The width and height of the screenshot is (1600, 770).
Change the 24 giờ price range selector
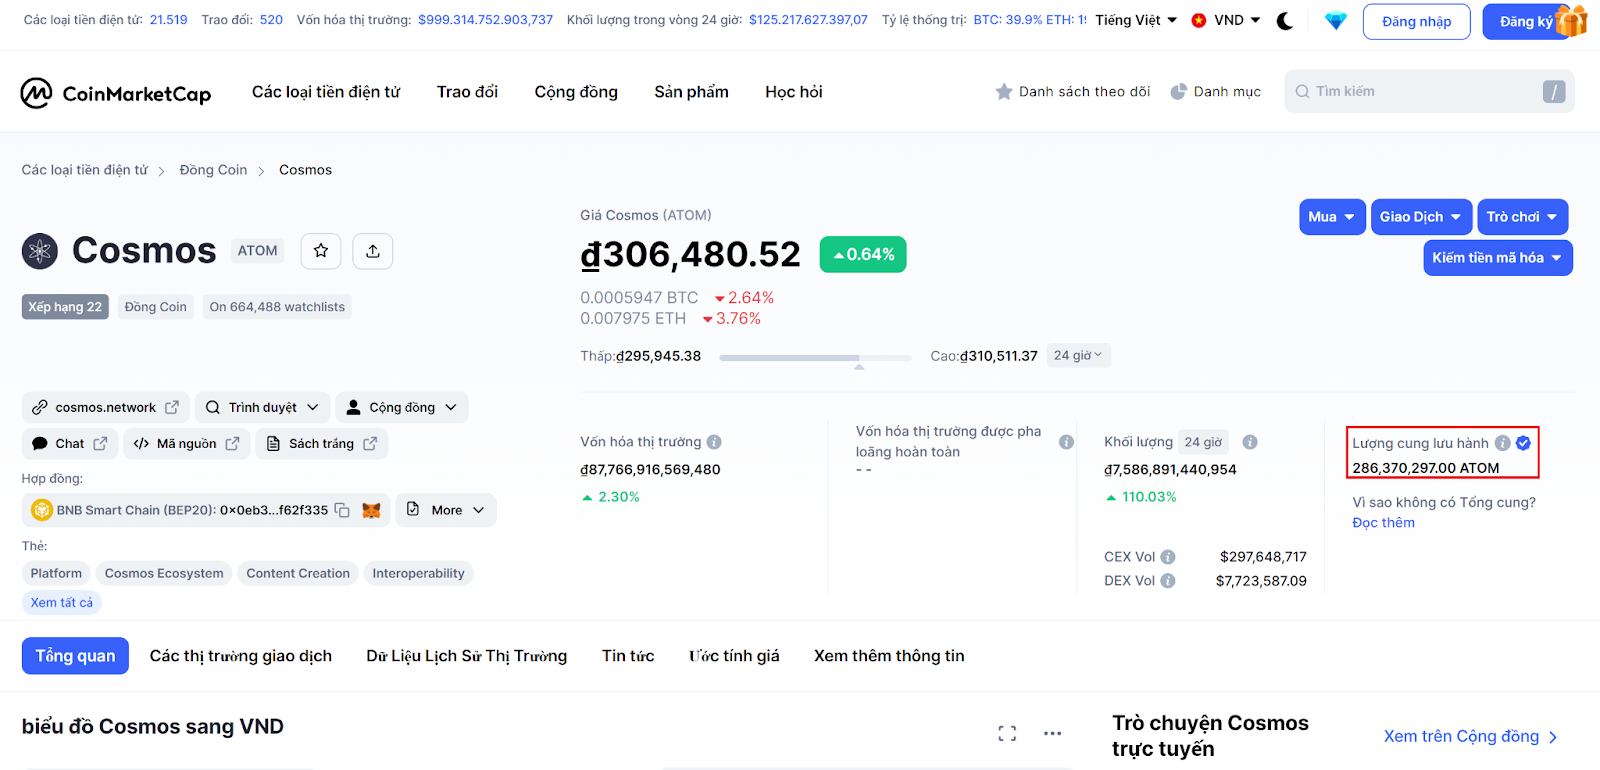click(1078, 356)
